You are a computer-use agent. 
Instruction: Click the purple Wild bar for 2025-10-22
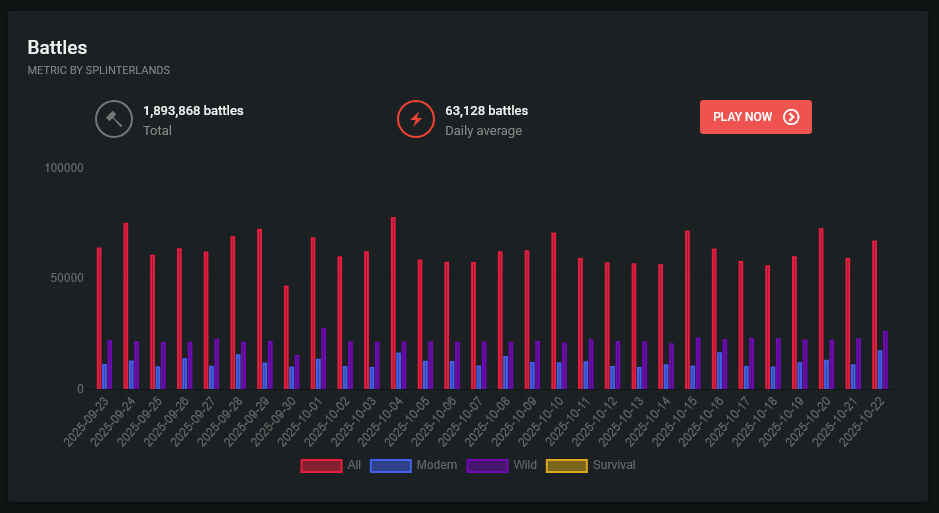coord(885,360)
